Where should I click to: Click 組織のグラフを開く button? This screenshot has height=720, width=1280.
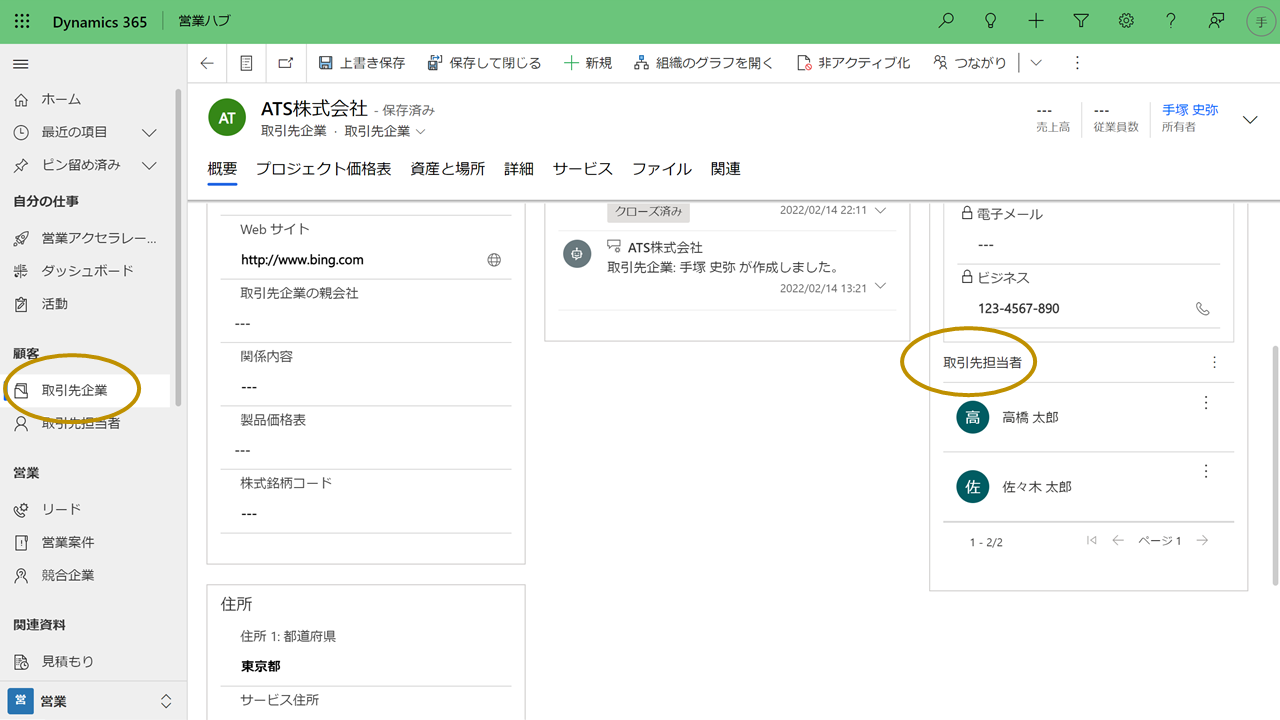[704, 63]
